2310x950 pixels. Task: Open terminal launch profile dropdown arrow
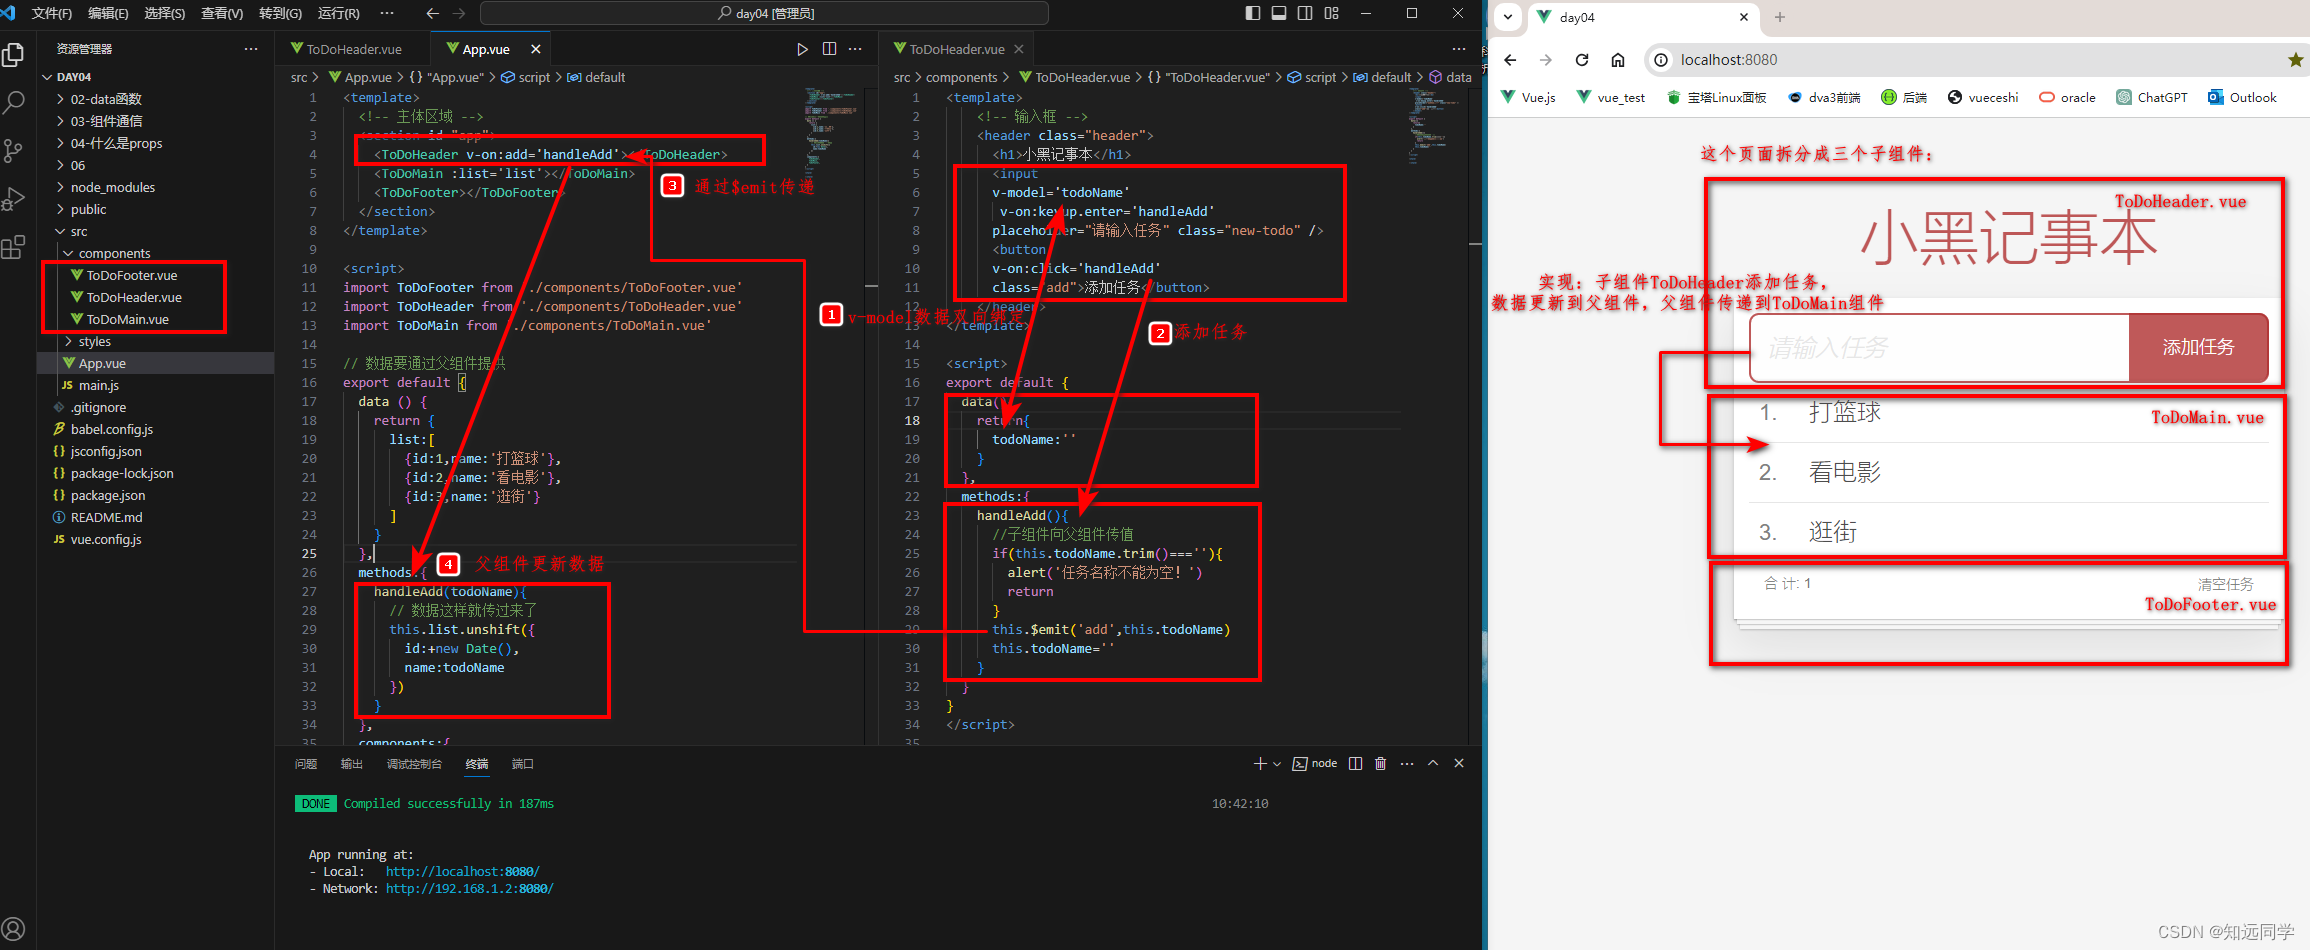tap(1277, 763)
